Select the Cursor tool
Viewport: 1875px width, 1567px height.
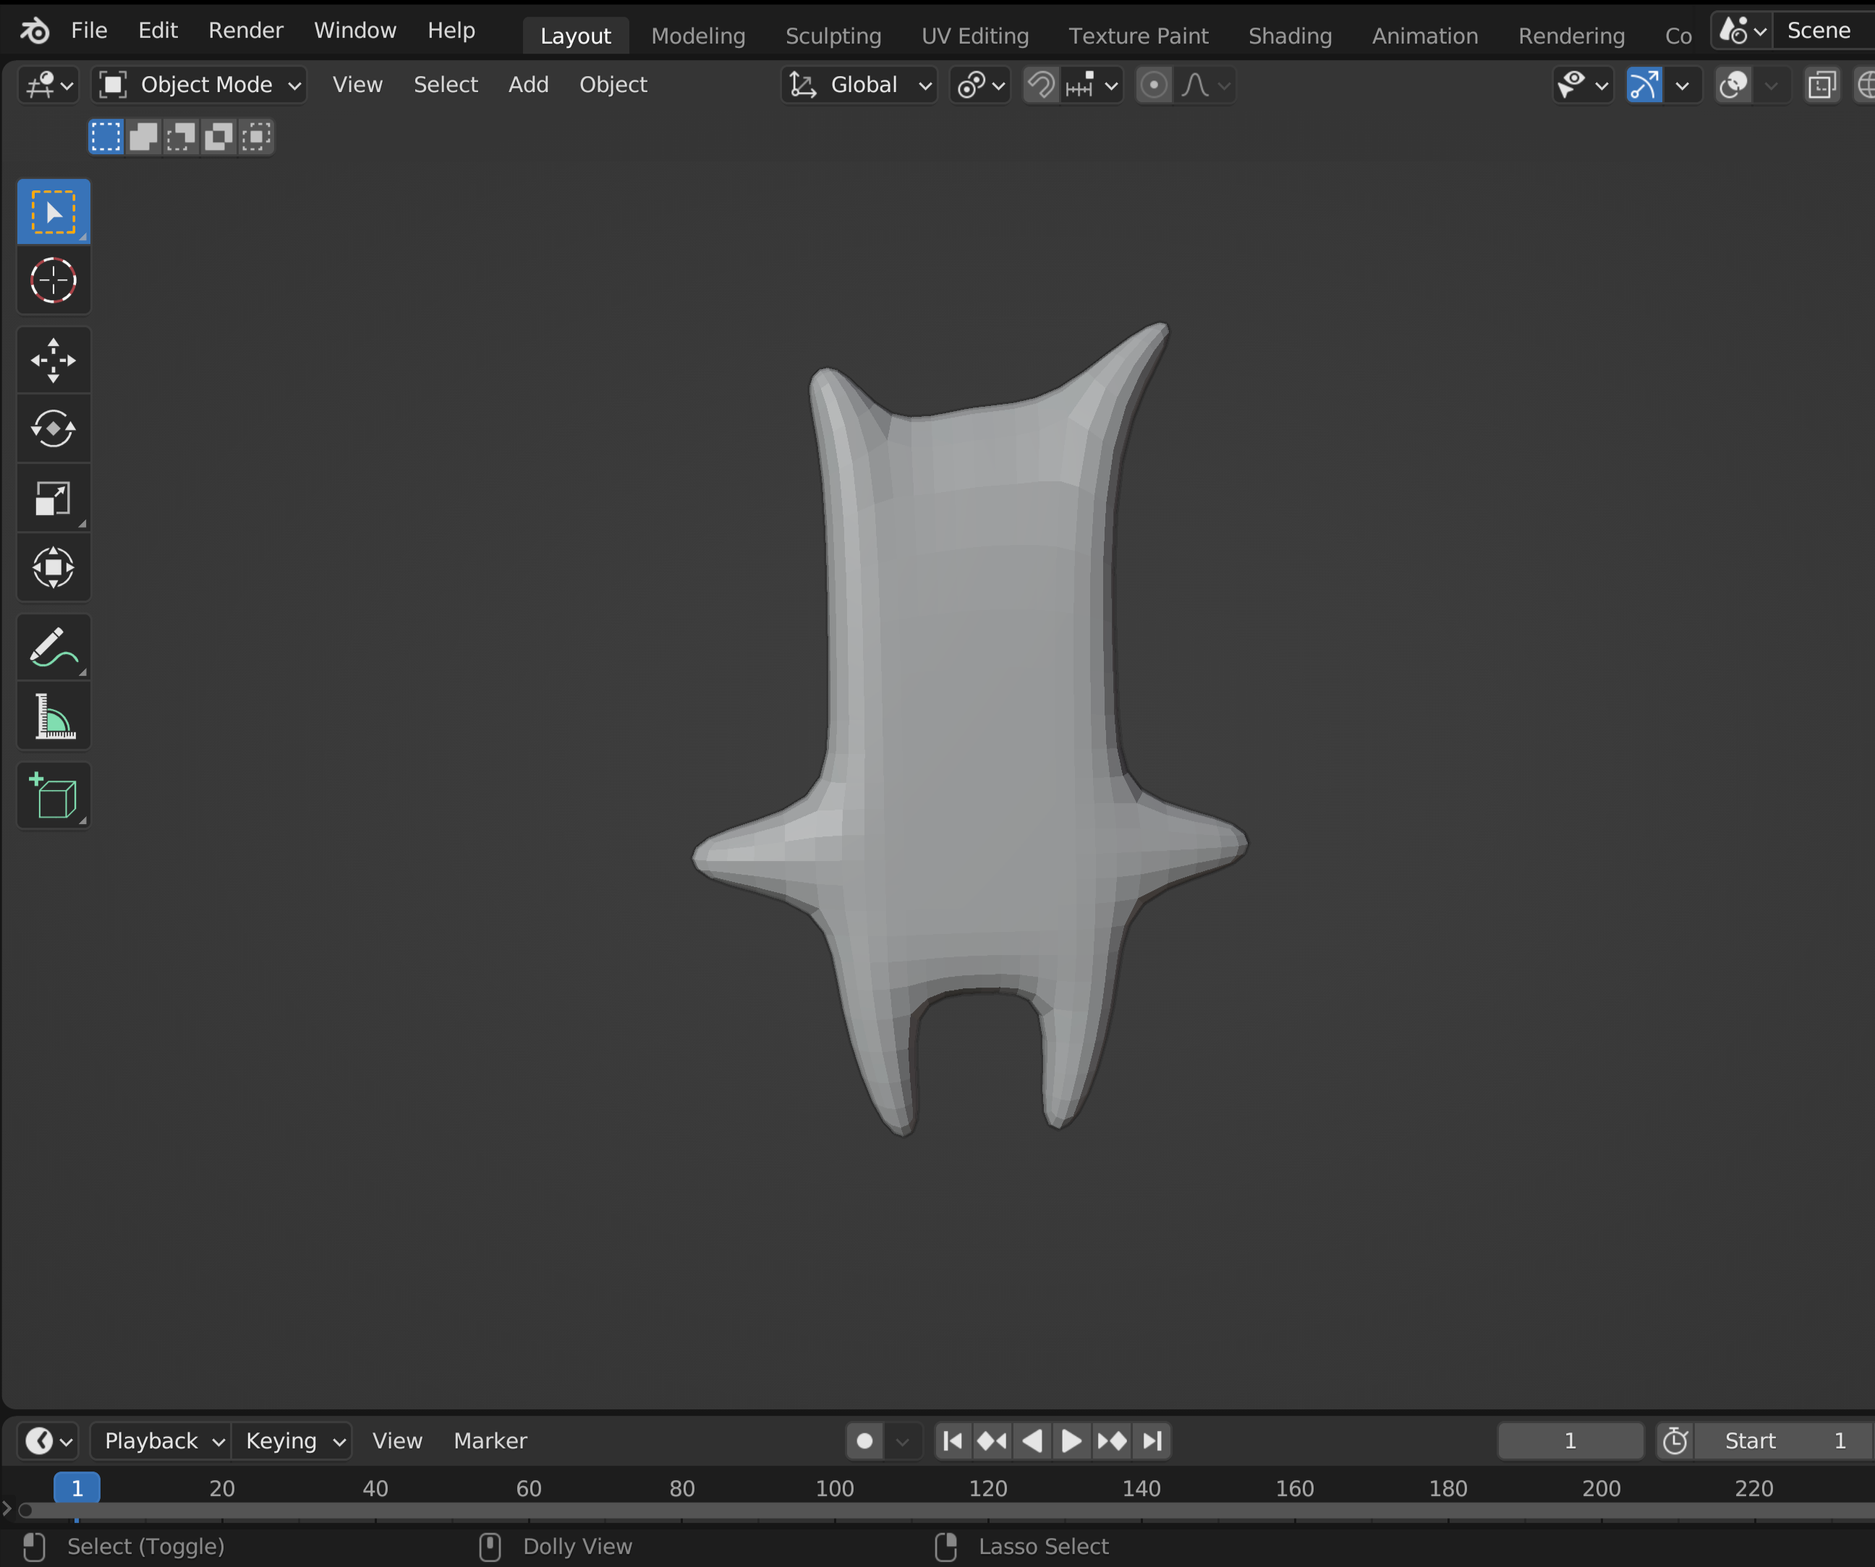(x=53, y=280)
